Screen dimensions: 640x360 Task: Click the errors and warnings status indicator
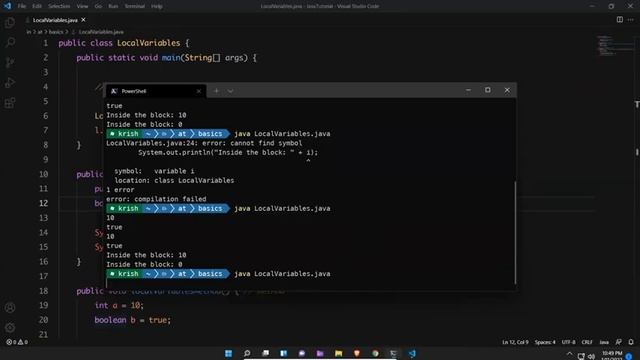pos(17,342)
